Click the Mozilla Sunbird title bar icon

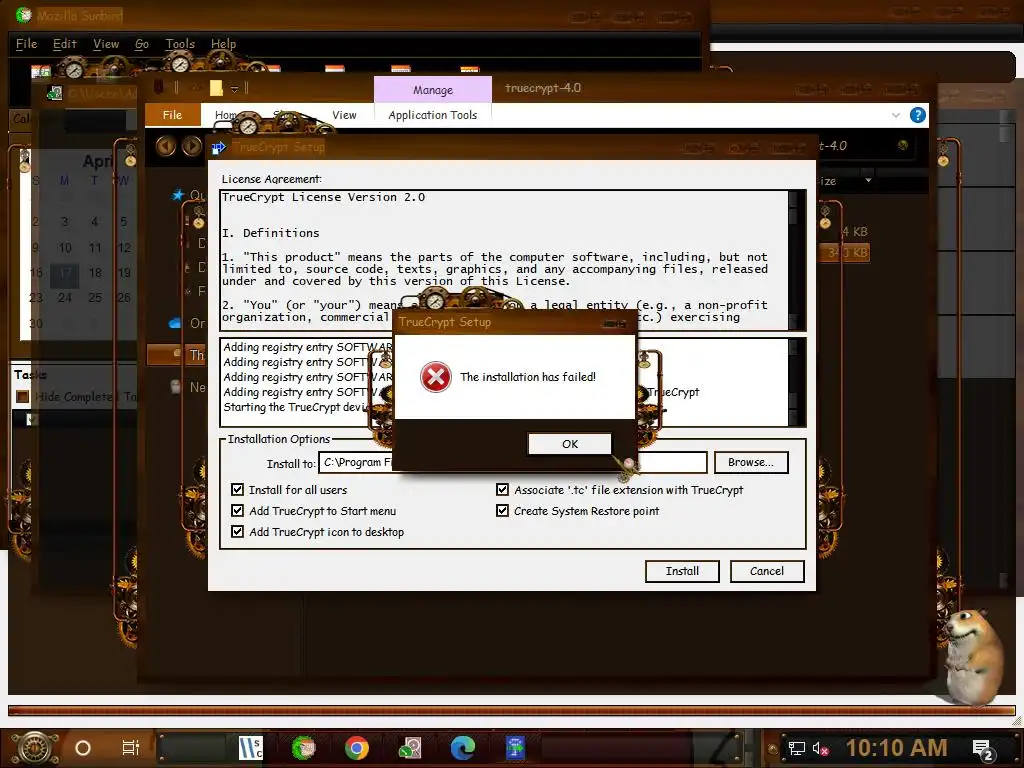tap(24, 14)
